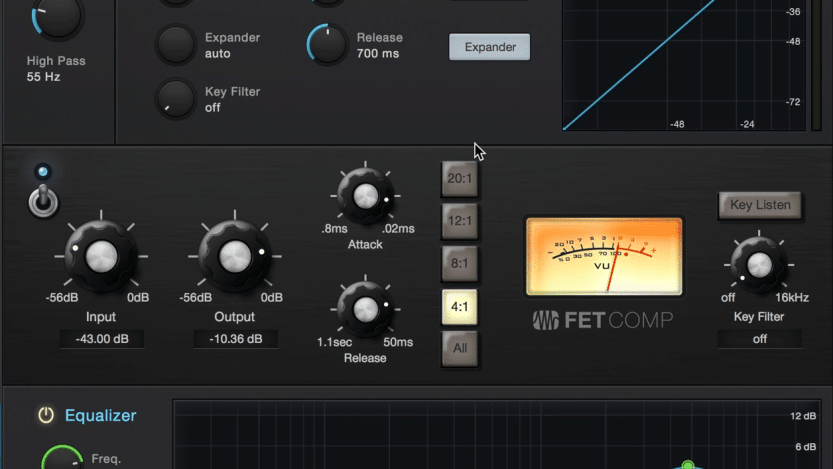Image resolution: width=833 pixels, height=469 pixels.
Task: Click the FET Comp Key Filter knob
Action: pos(759,265)
